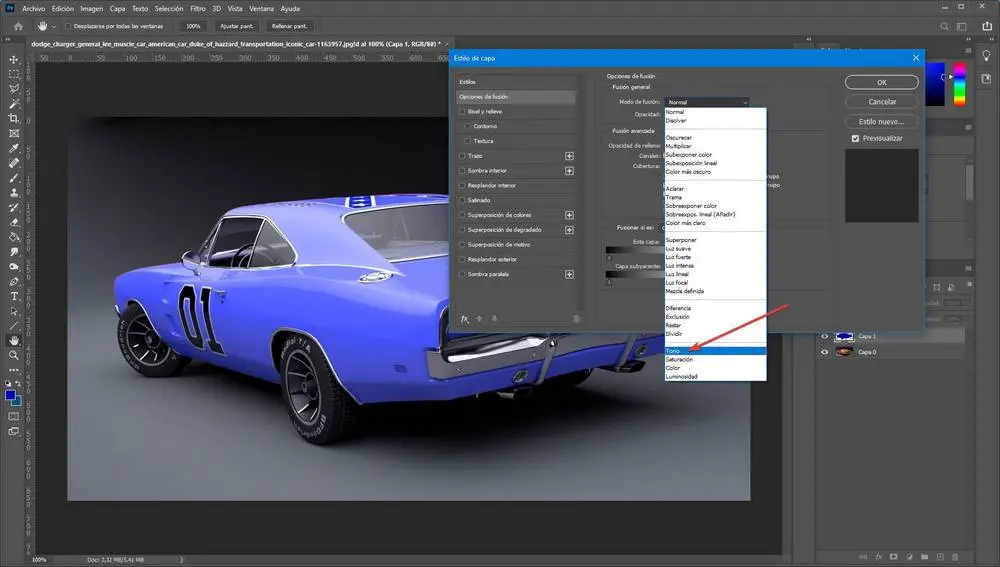The height and width of the screenshot is (567, 1000).
Task: Select the Horizontal Type tool
Action: point(14,296)
